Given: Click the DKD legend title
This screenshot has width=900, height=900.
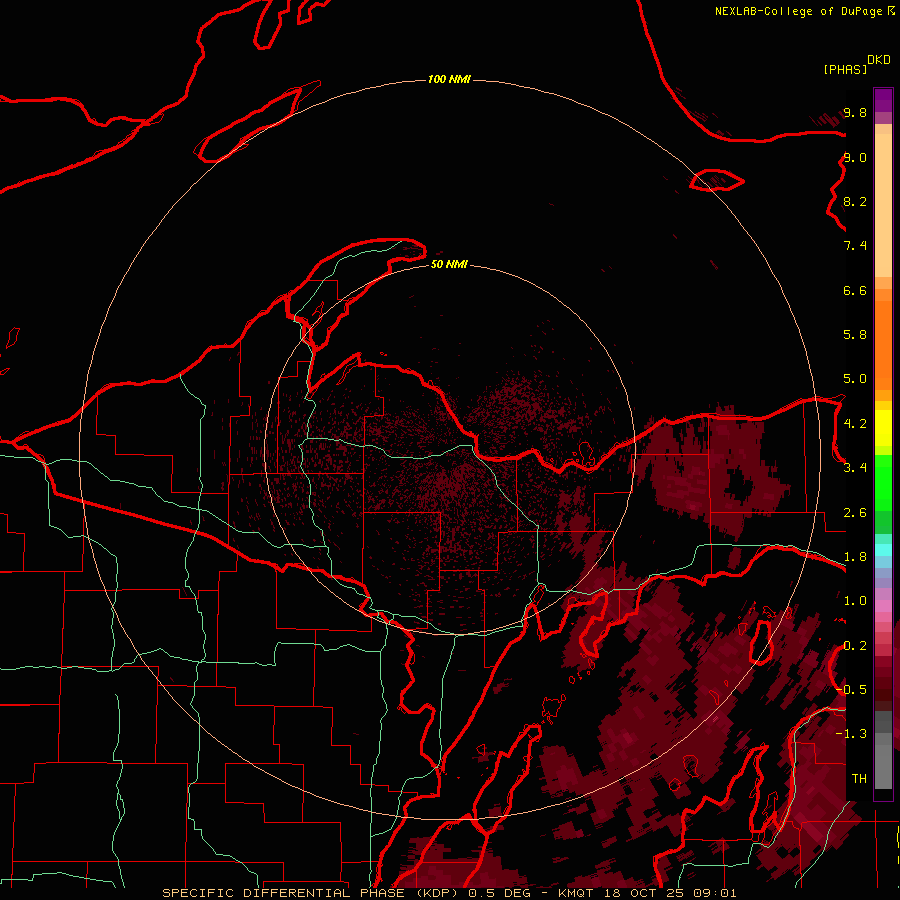Looking at the screenshot, I should tap(879, 60).
